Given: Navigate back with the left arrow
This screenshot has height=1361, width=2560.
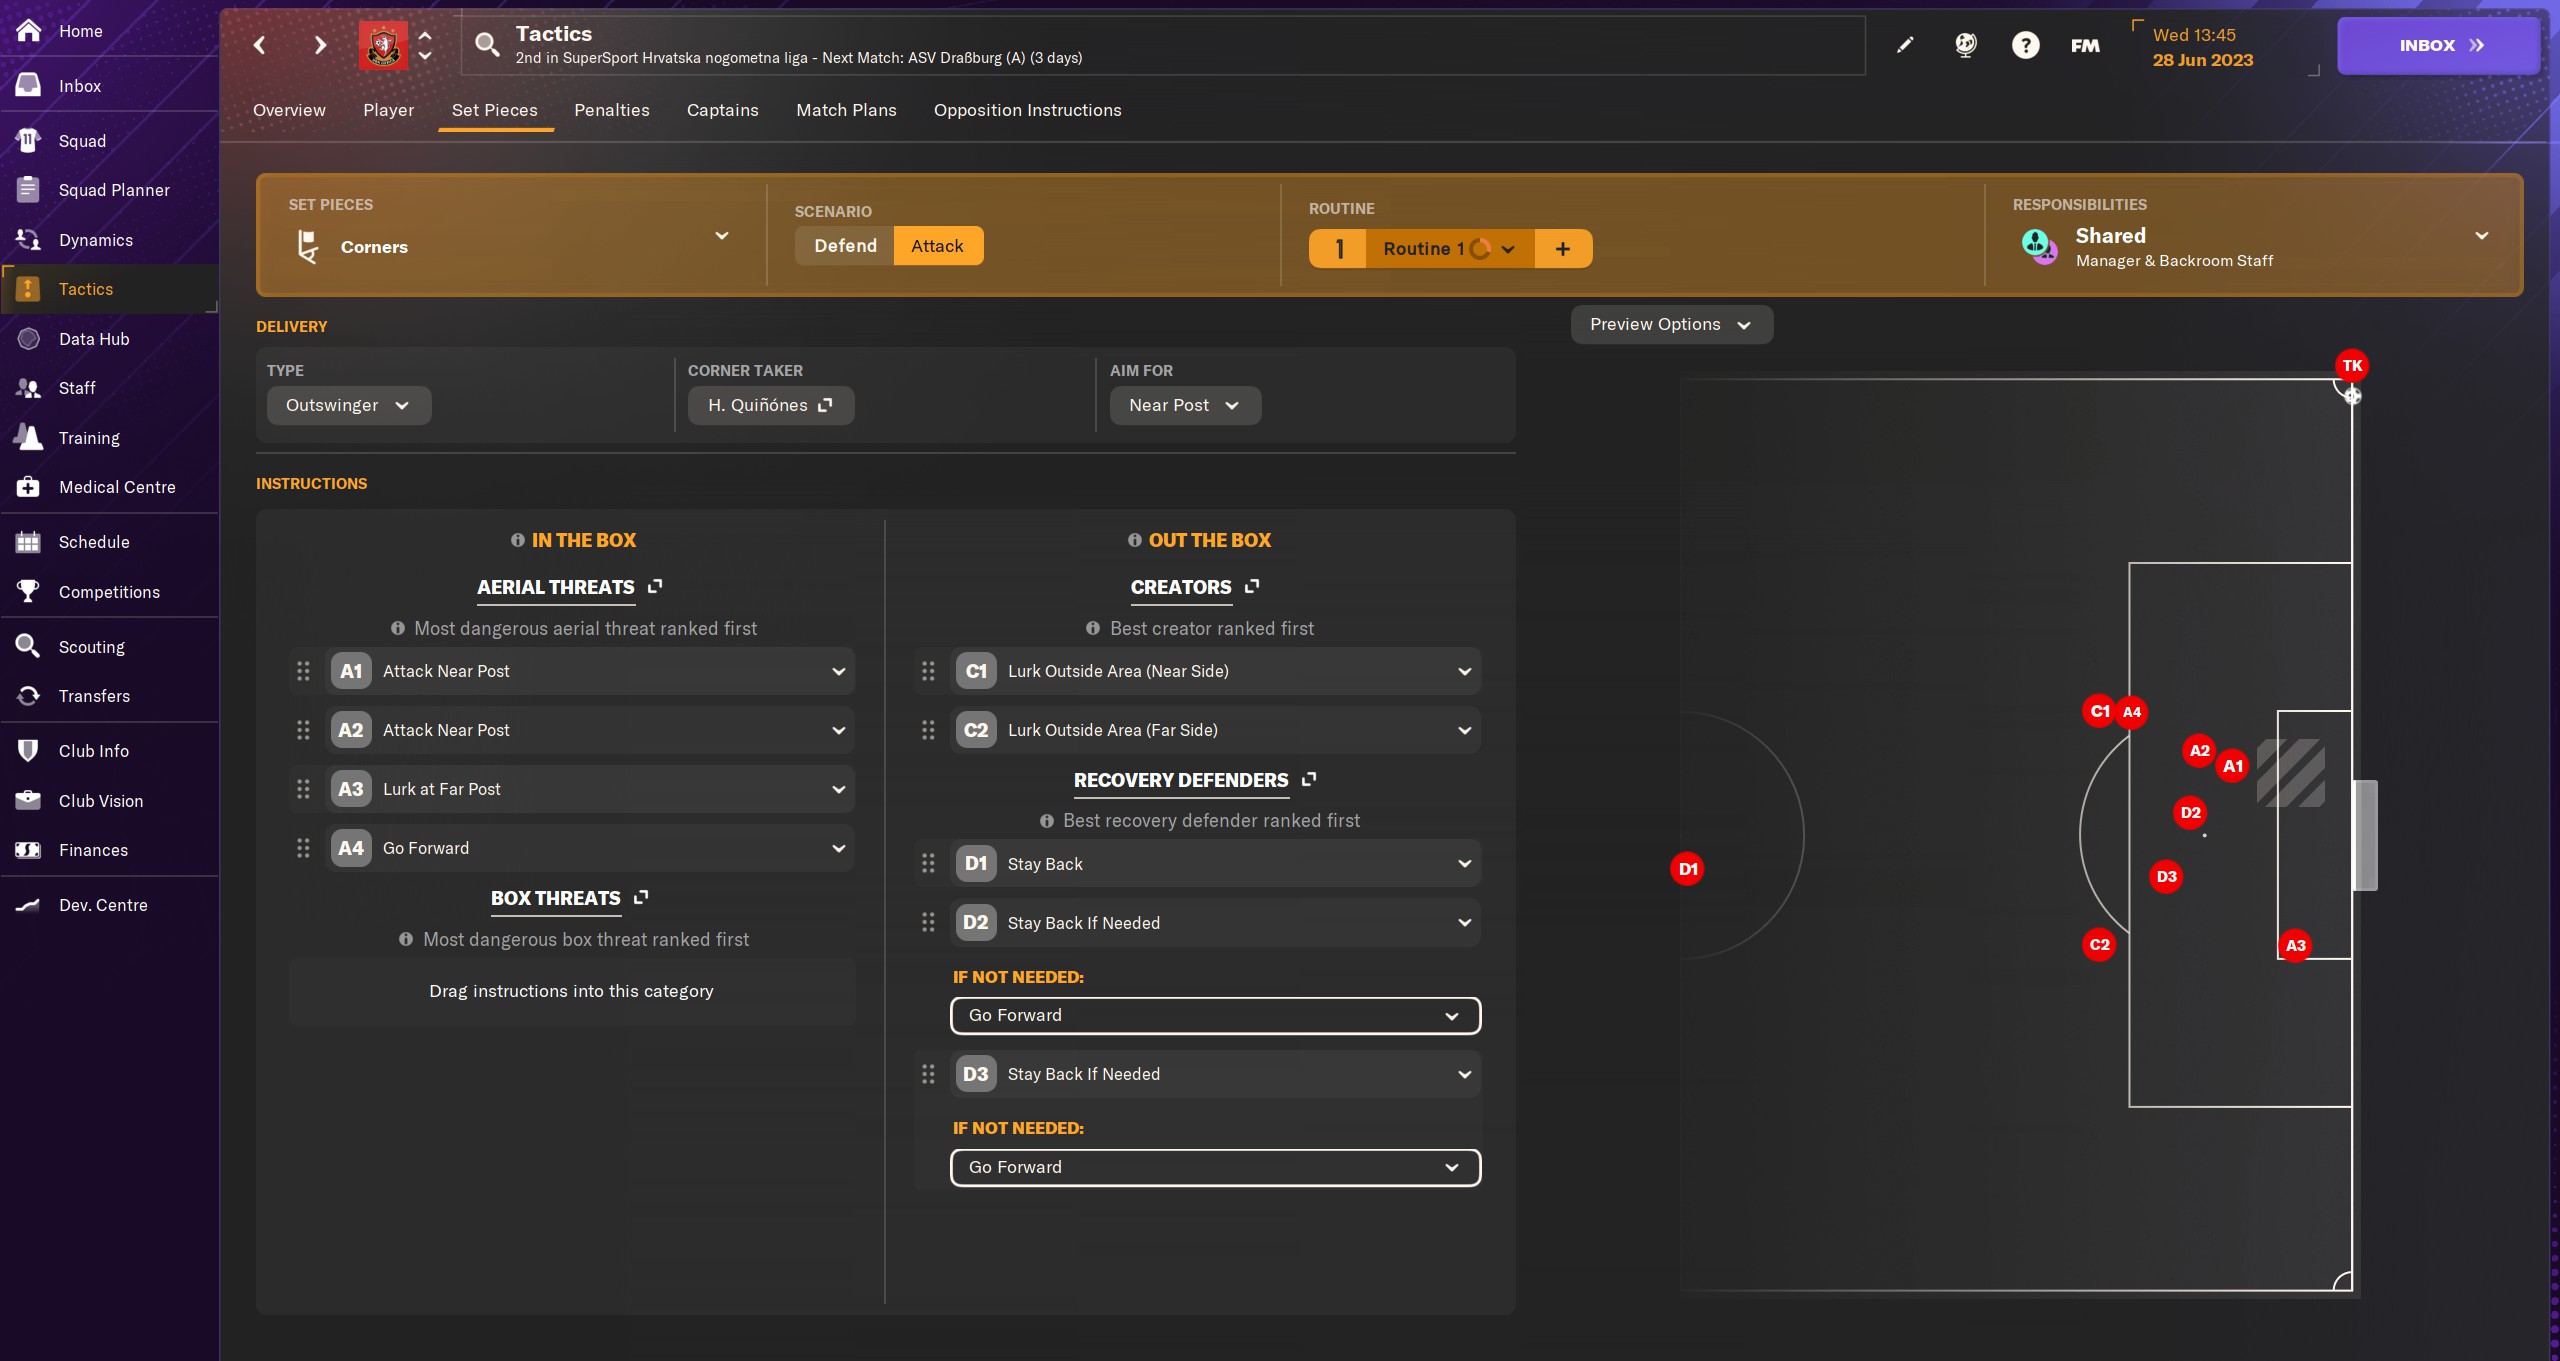Looking at the screenshot, I should tap(260, 45).
